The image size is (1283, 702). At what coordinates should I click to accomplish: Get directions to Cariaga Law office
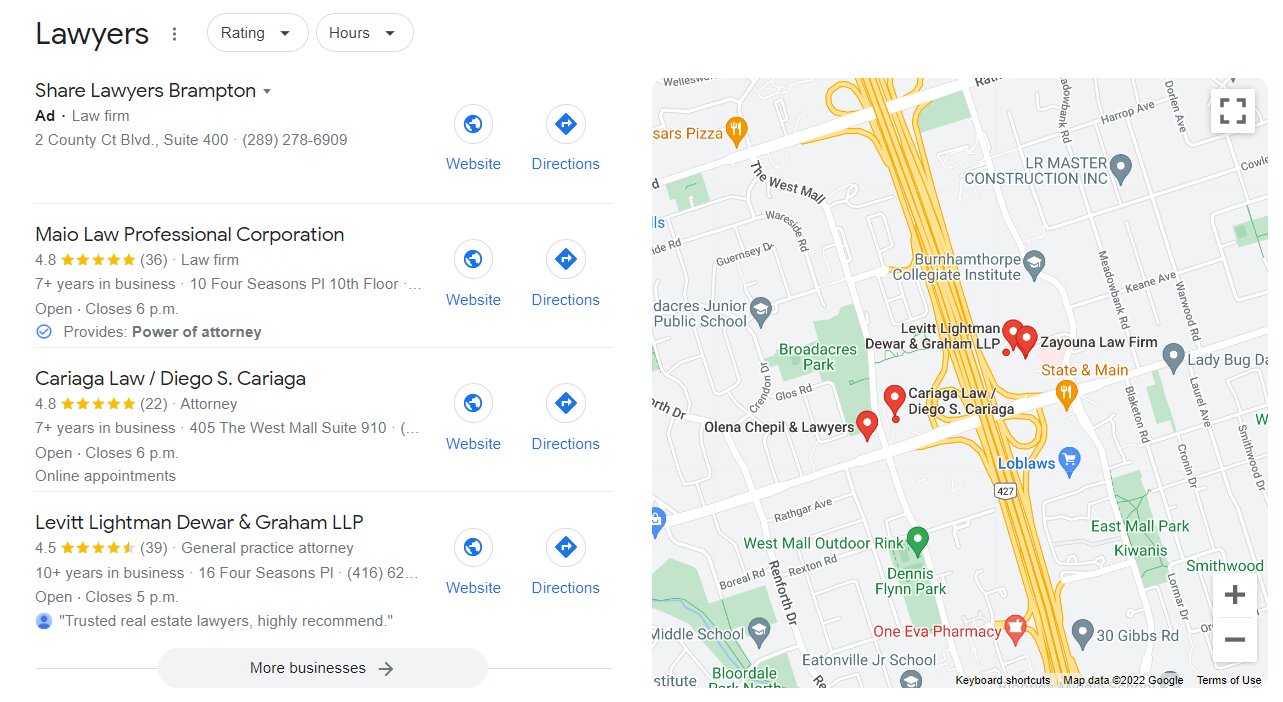tap(565, 404)
